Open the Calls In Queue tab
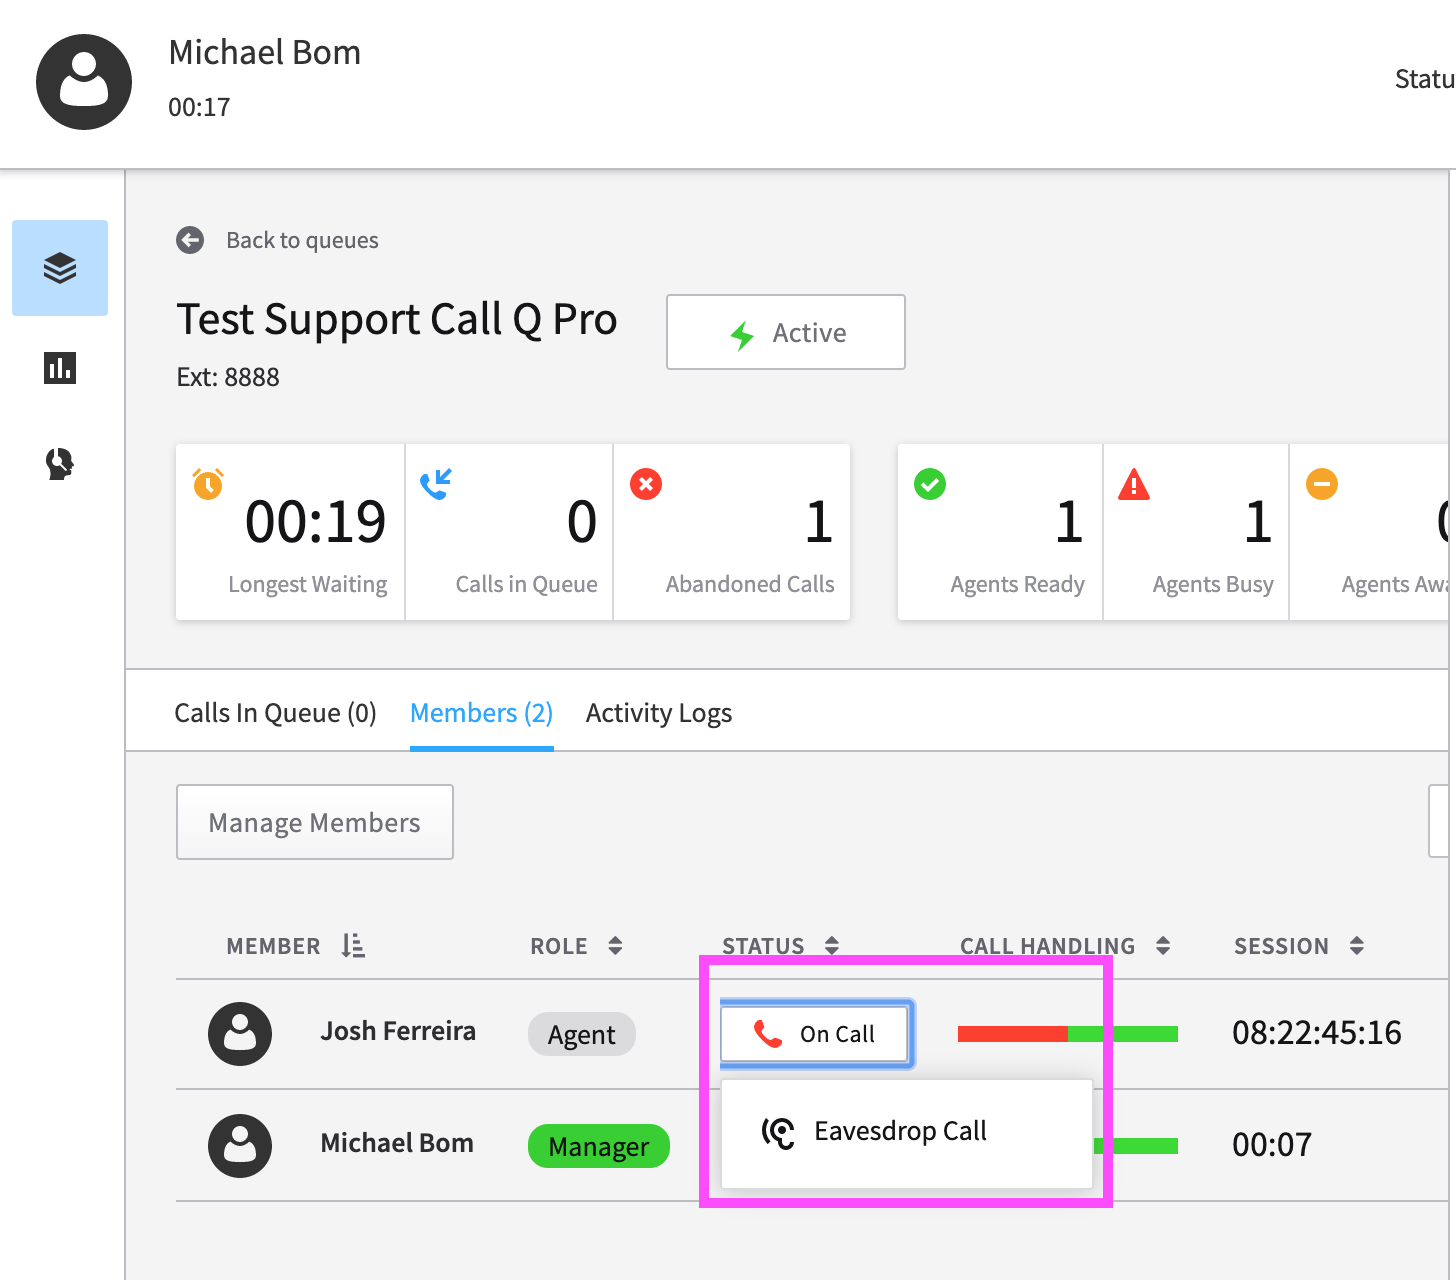The width and height of the screenshot is (1456, 1280). click(275, 712)
